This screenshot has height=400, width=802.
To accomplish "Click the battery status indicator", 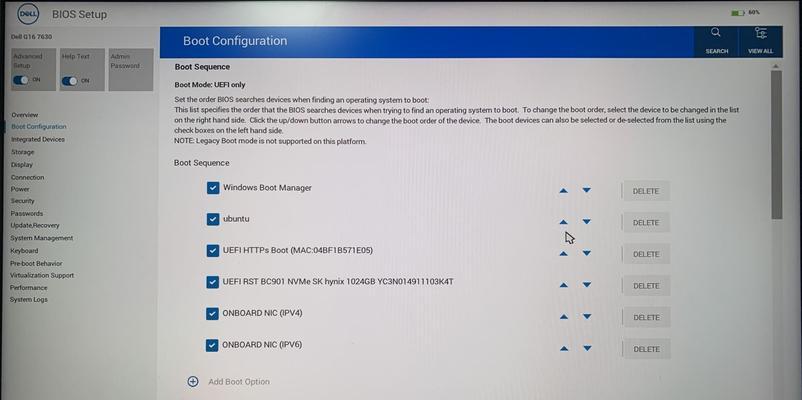I will 746,13.
